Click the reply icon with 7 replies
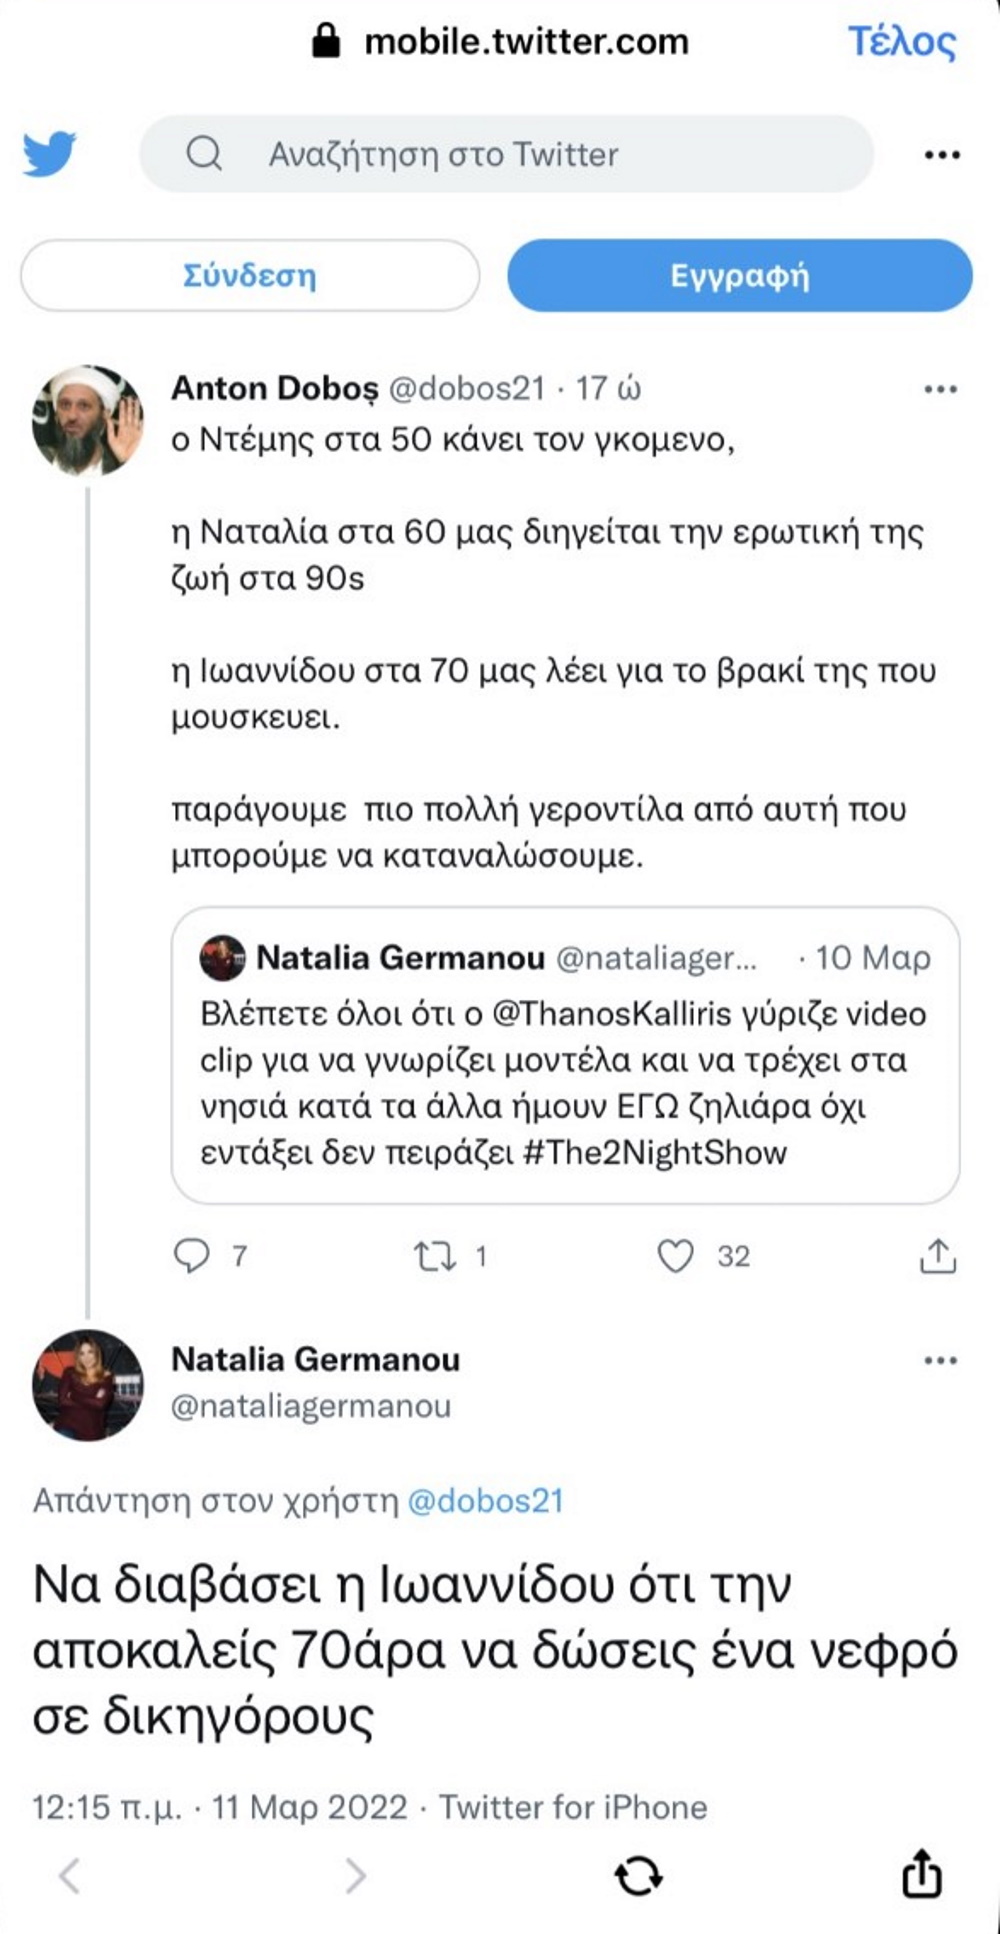The width and height of the screenshot is (1000, 1934). pyautogui.click(x=192, y=1256)
